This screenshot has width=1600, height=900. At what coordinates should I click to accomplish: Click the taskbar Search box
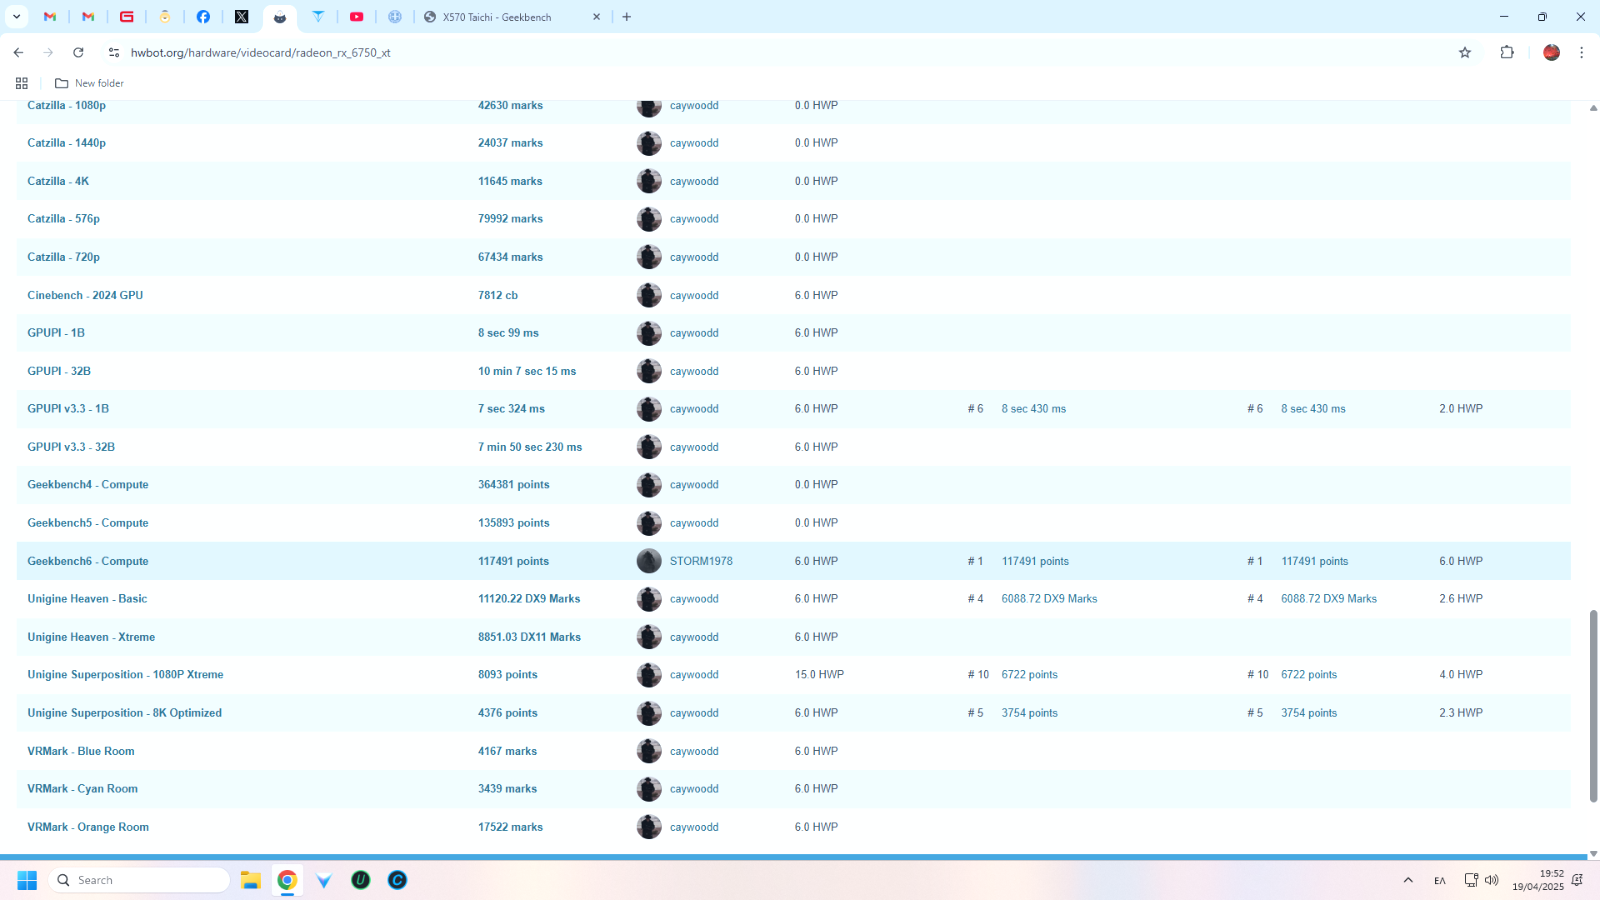(139, 880)
